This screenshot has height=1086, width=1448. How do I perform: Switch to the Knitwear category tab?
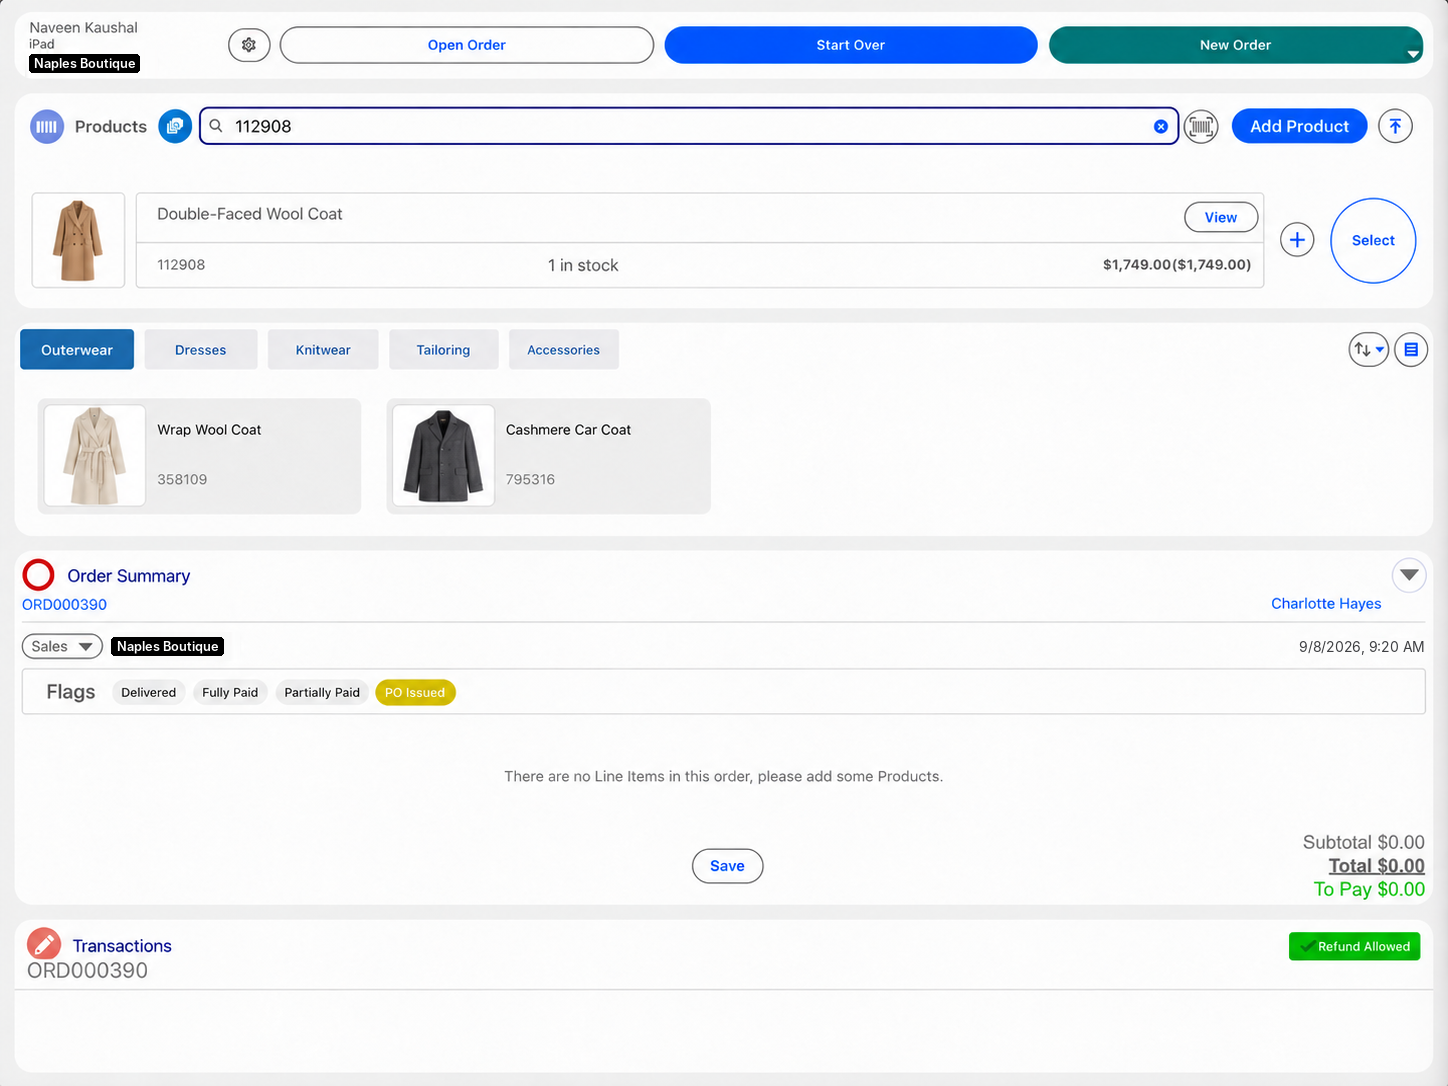[323, 350]
